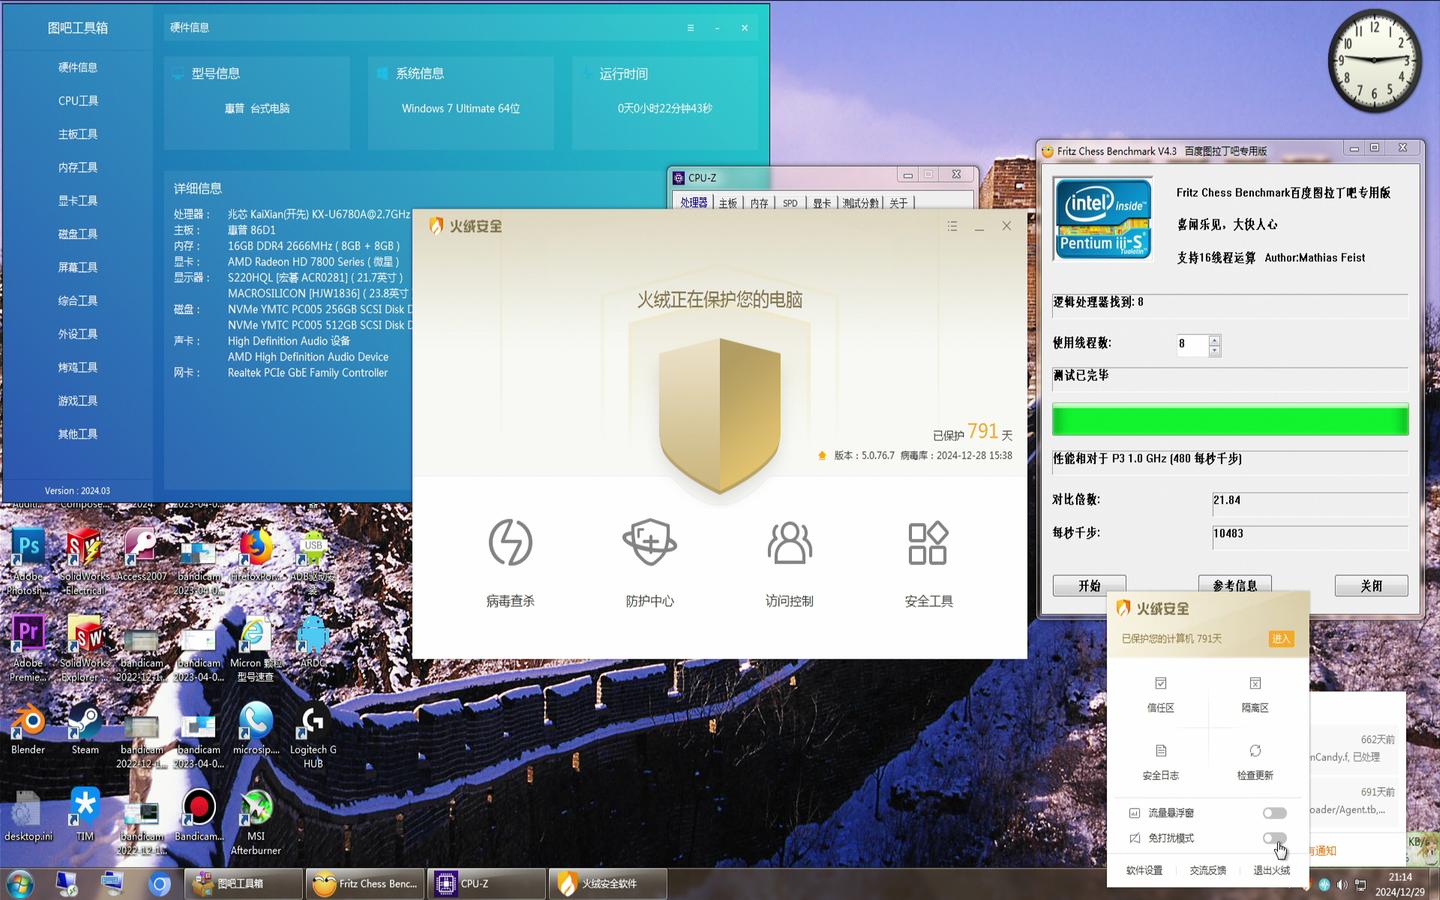Screen dimensions: 1440x900
Task: Select desktop.ini file icon
Action: [28, 815]
